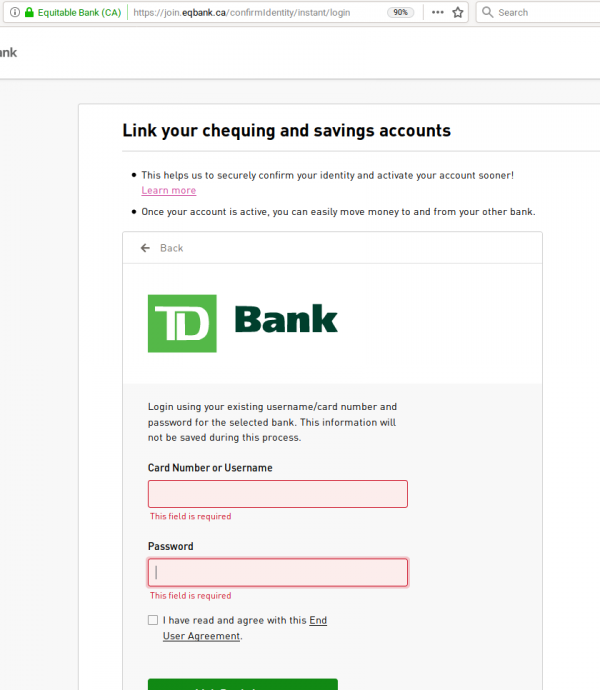The image size is (600, 690).
Task: Click the Equitable Bank (CA) identity label
Action: tap(79, 13)
